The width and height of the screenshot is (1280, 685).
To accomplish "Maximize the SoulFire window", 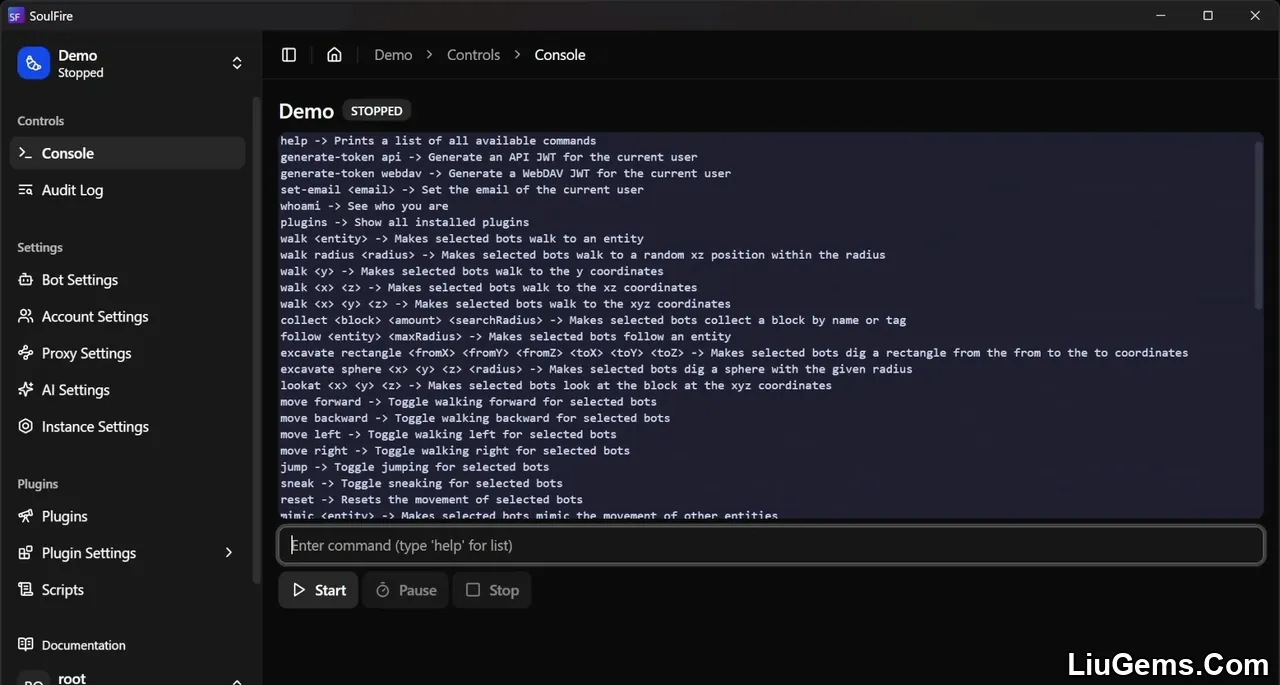I will tap(1208, 16).
